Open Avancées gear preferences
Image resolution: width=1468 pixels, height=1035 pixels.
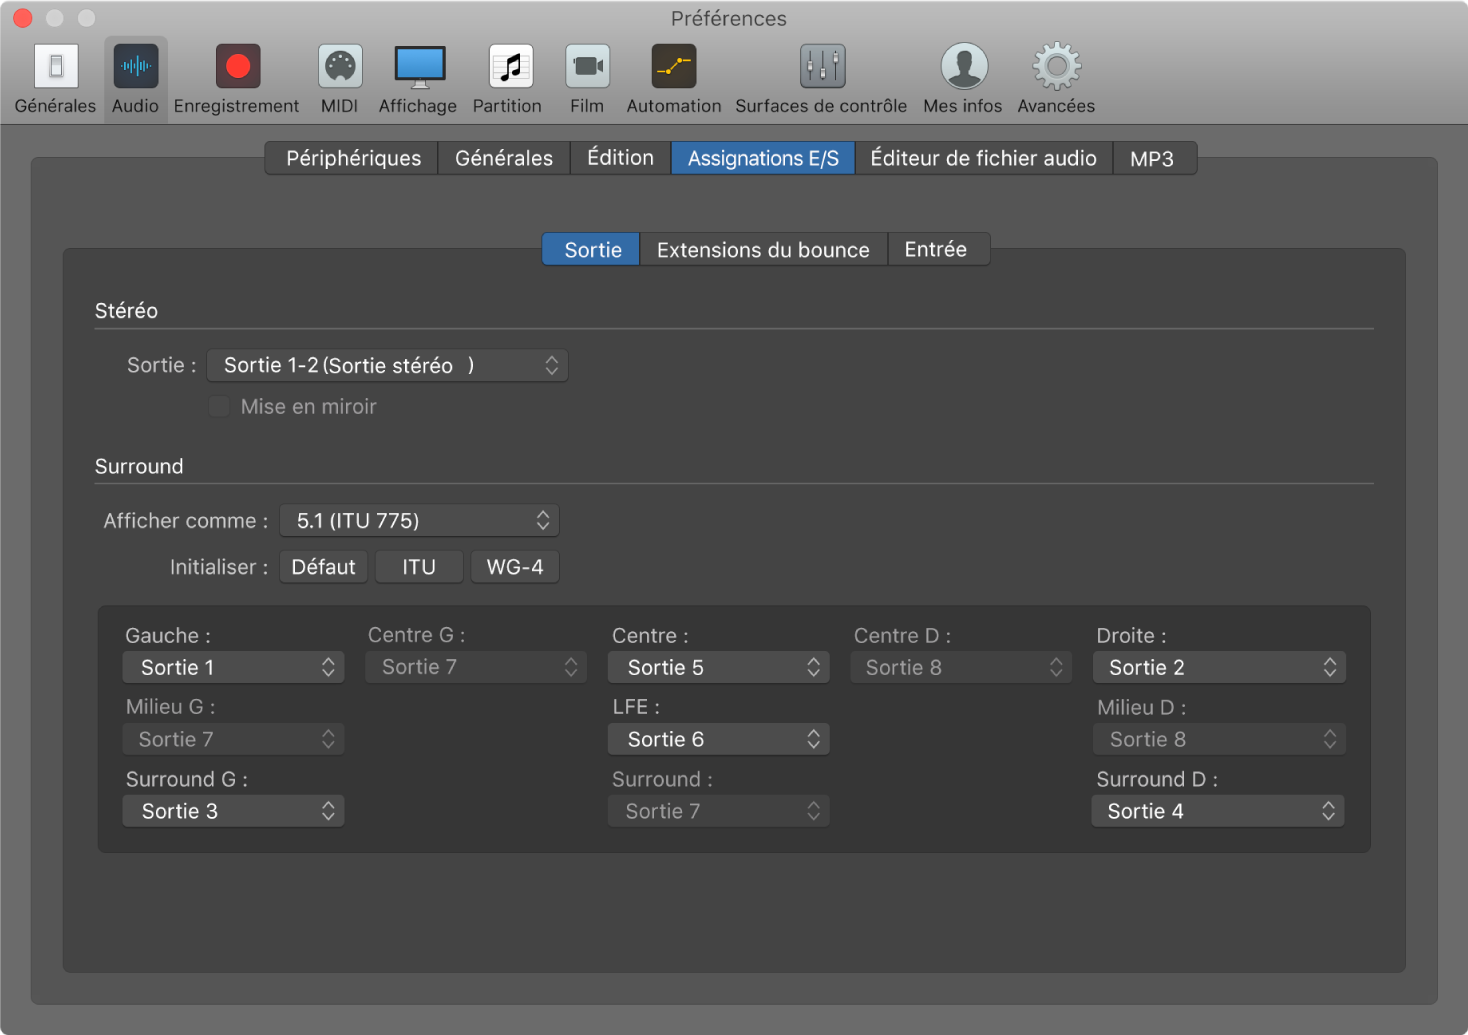[x=1057, y=67]
